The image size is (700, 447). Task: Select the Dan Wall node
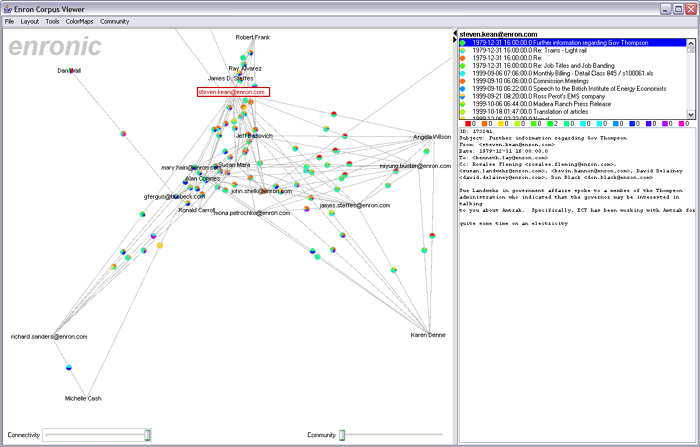(x=69, y=71)
